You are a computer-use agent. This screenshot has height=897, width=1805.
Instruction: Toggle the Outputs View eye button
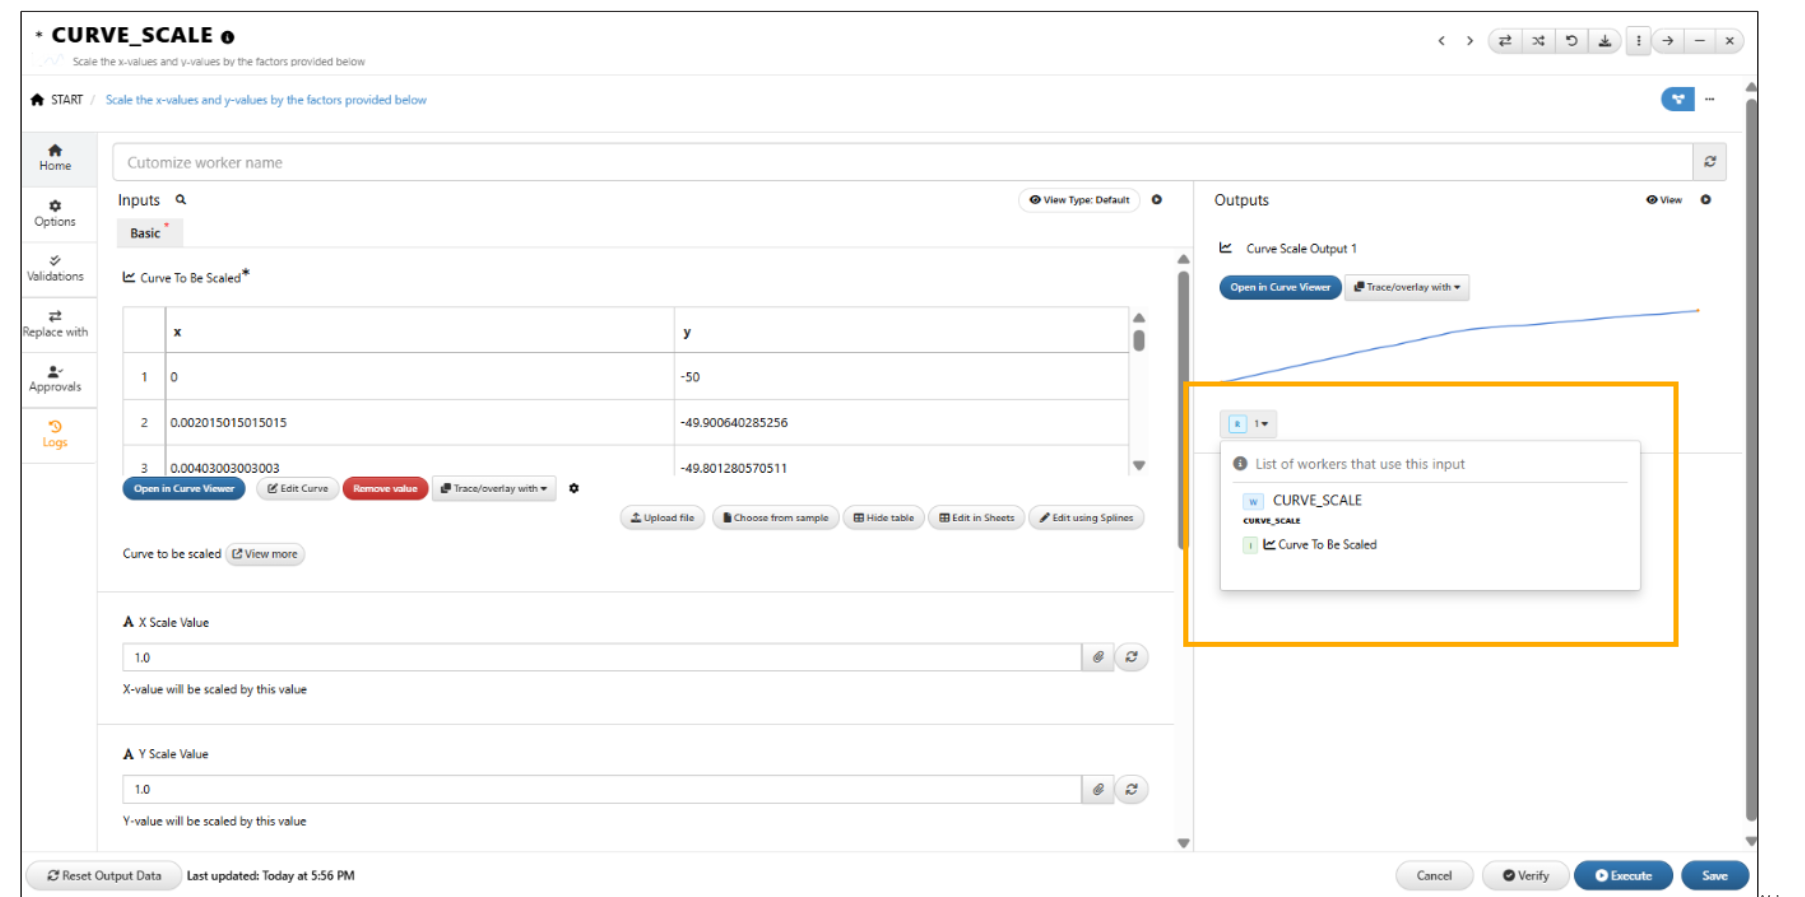pos(1664,200)
